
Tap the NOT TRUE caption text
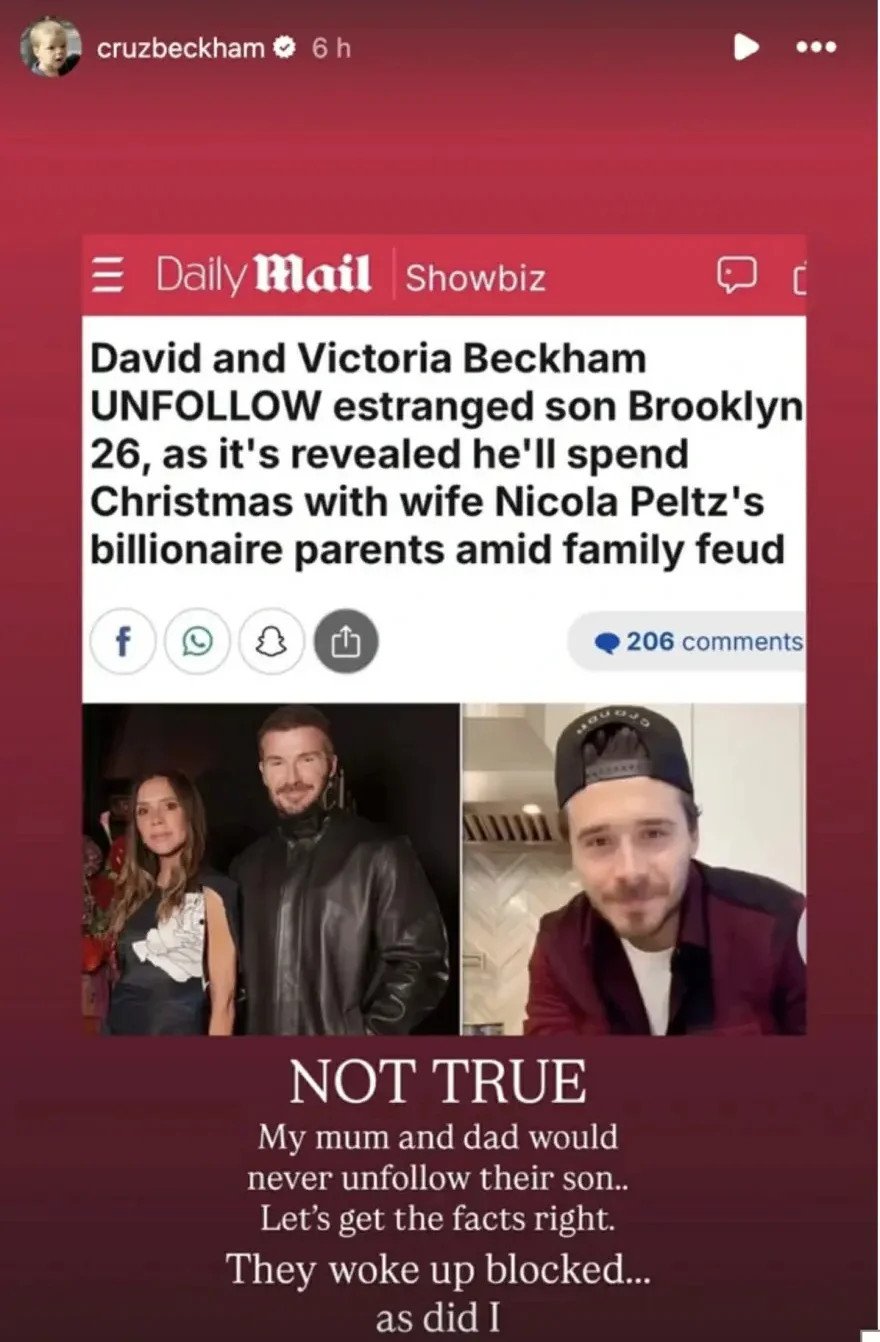[x=438, y=1081]
